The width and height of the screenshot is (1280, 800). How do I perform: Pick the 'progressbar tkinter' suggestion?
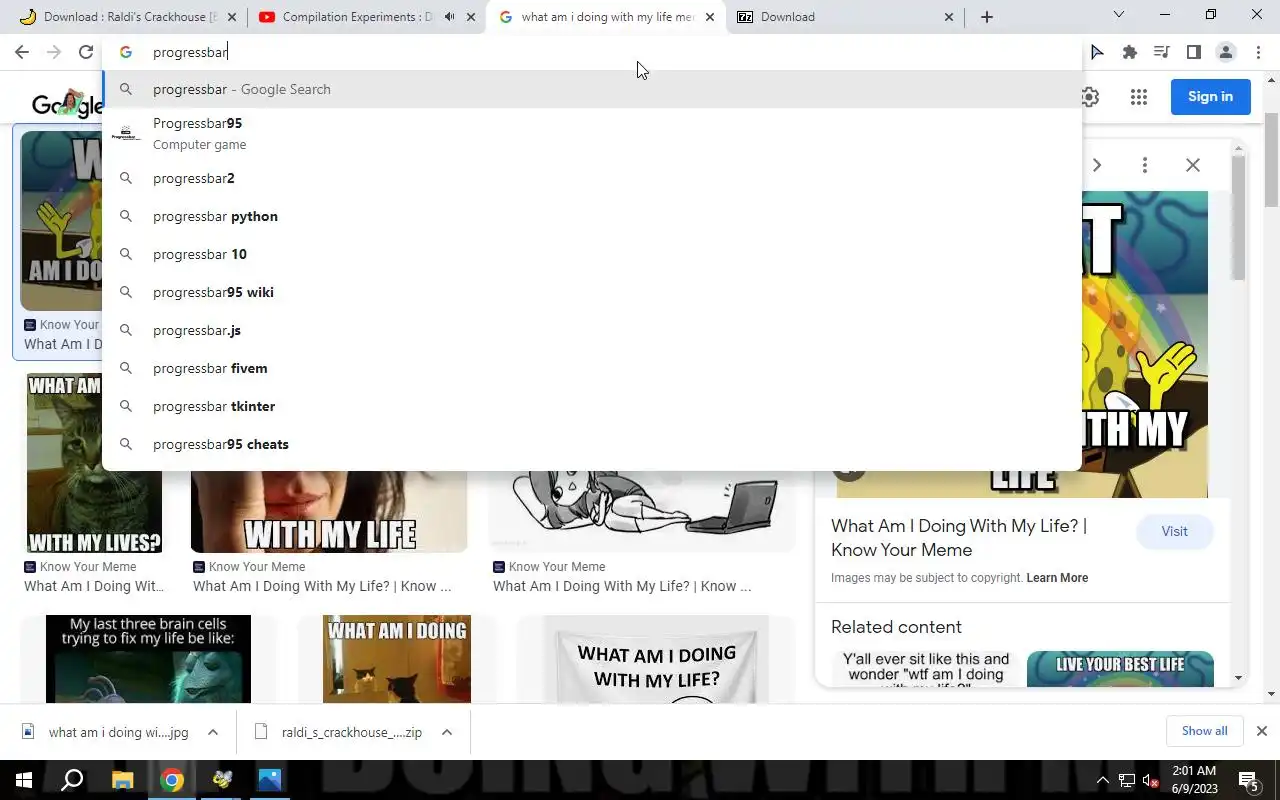click(x=592, y=406)
